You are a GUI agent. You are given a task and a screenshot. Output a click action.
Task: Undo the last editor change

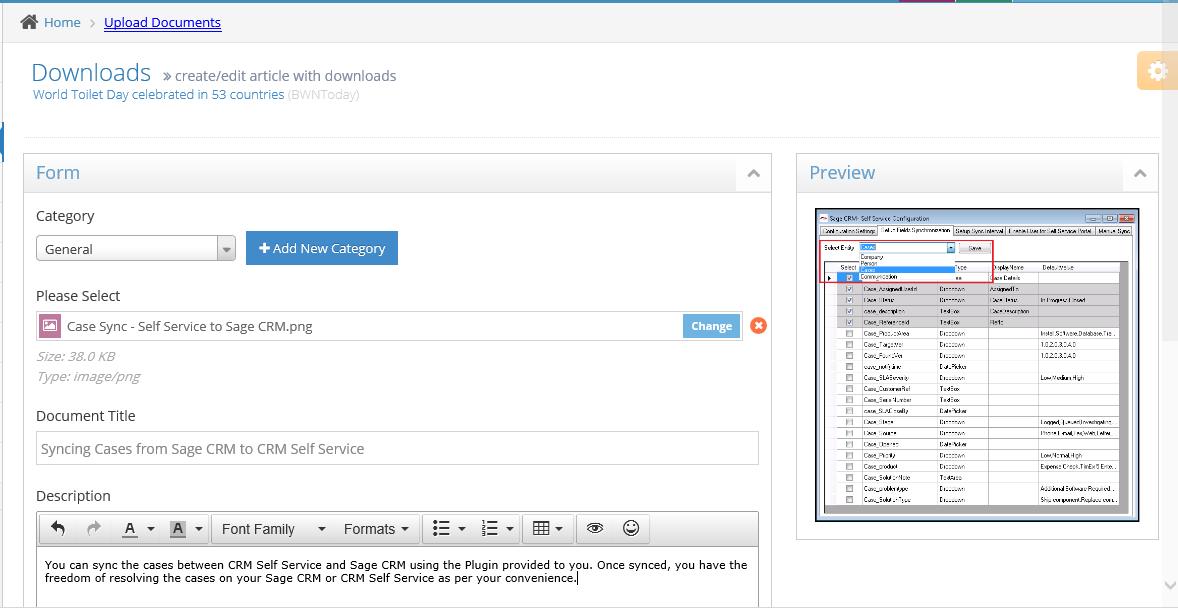[x=58, y=528]
